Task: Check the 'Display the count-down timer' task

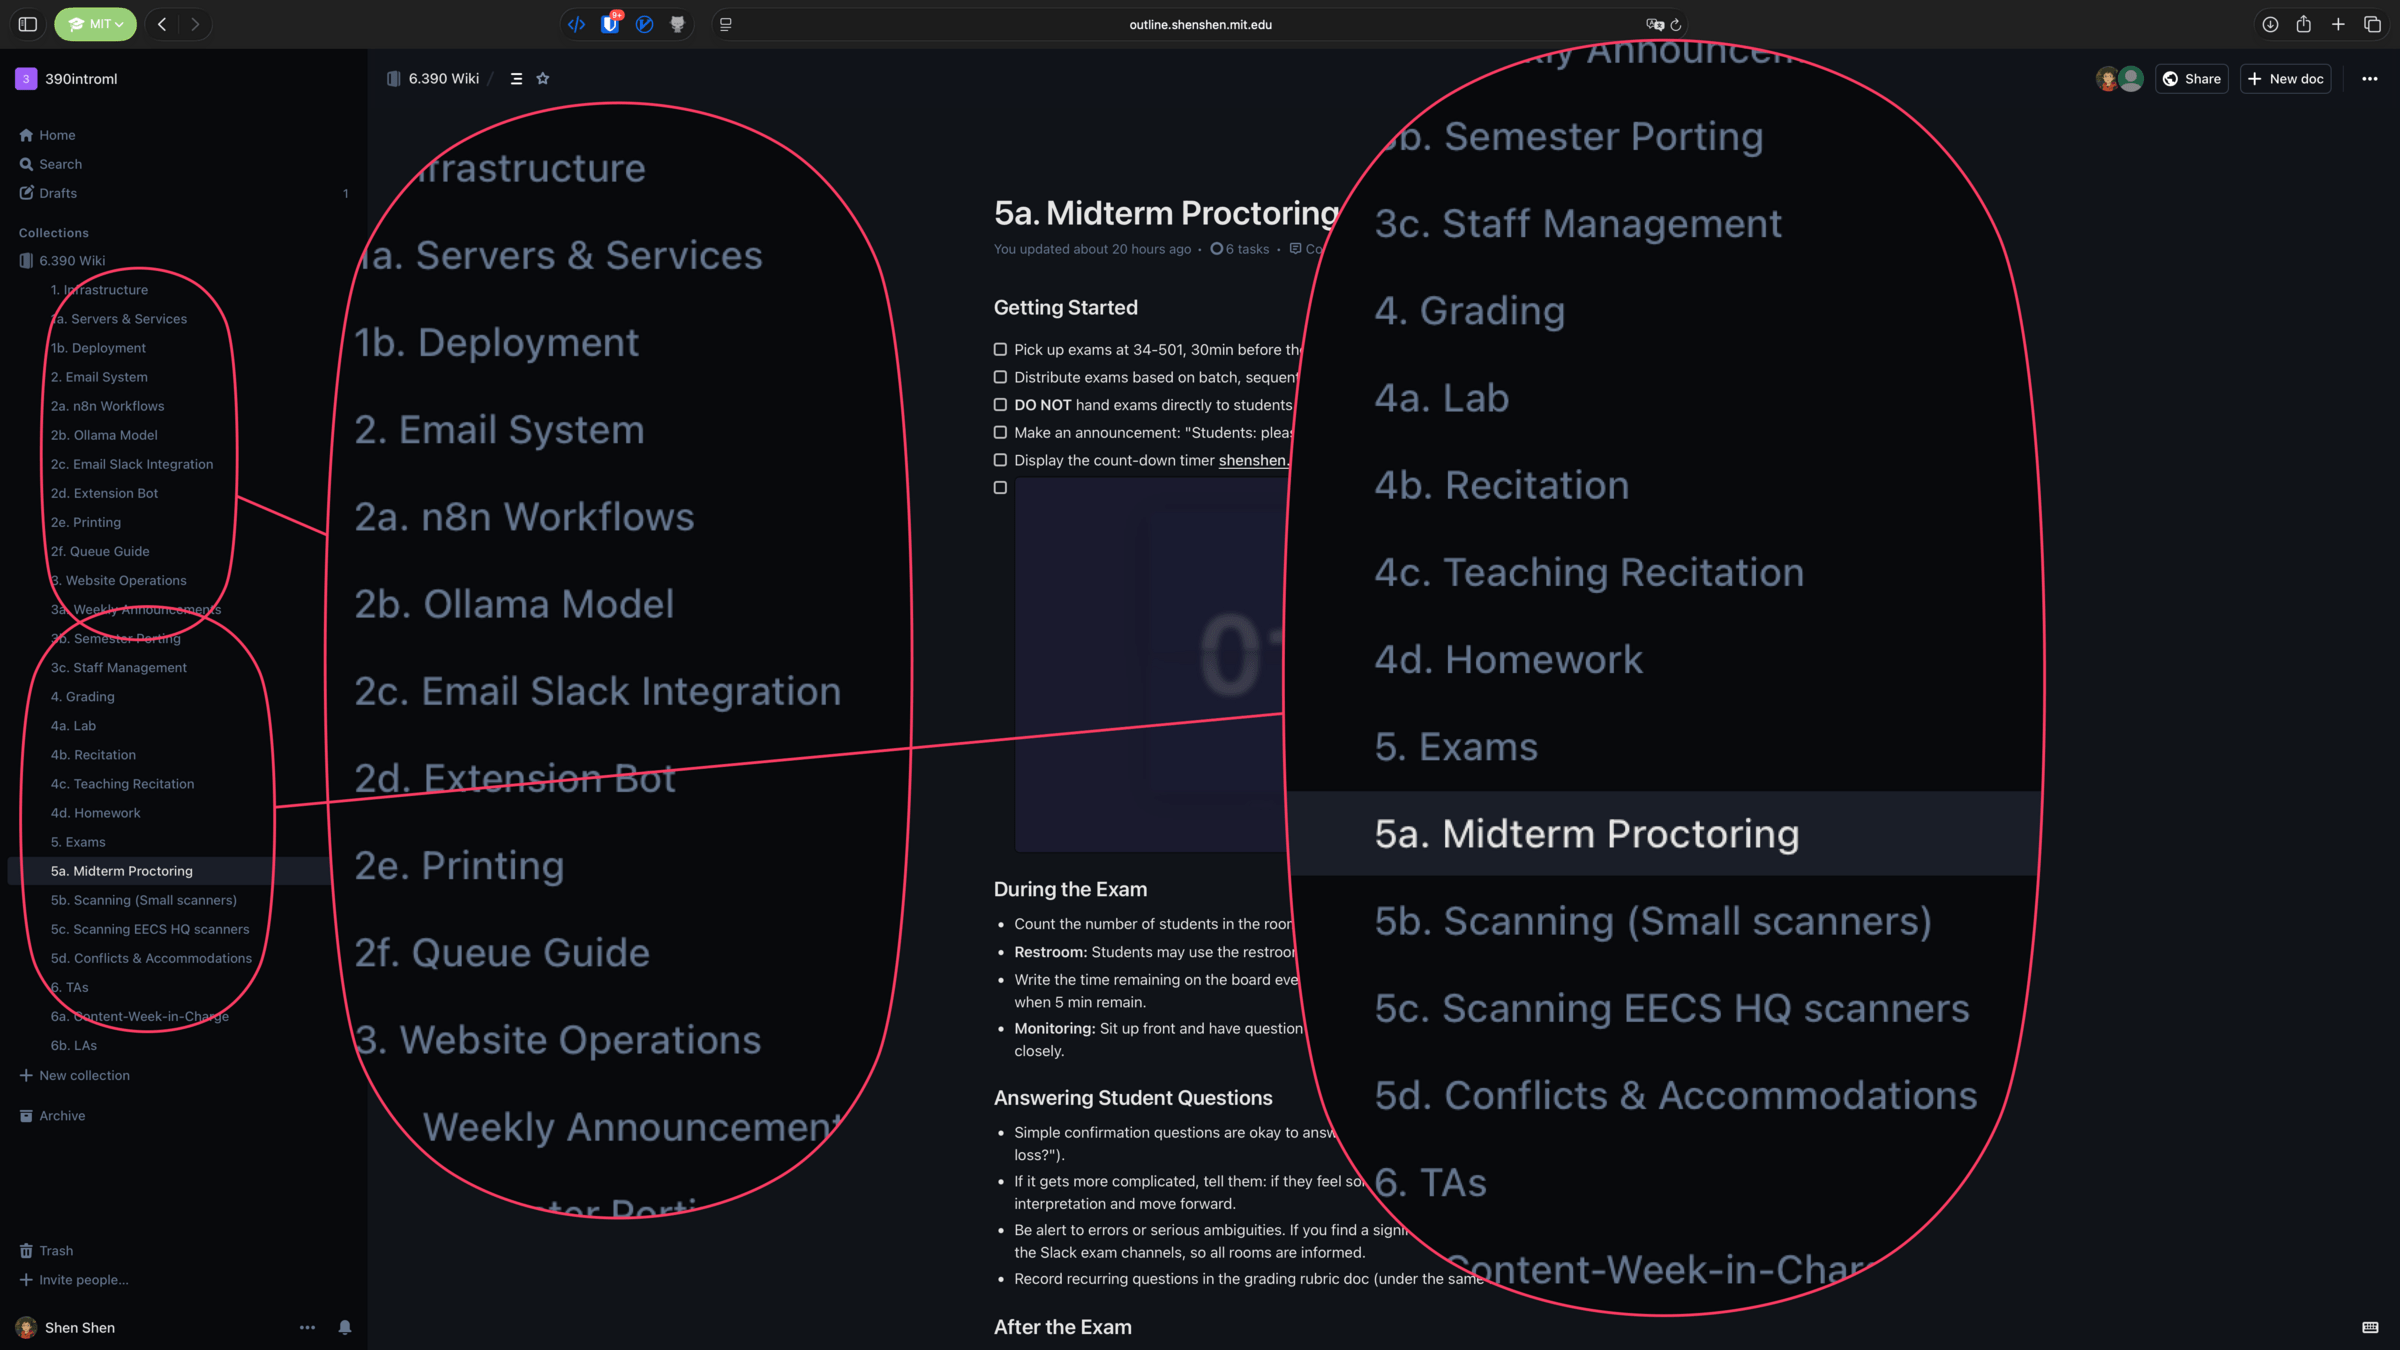Action: click(x=1000, y=460)
